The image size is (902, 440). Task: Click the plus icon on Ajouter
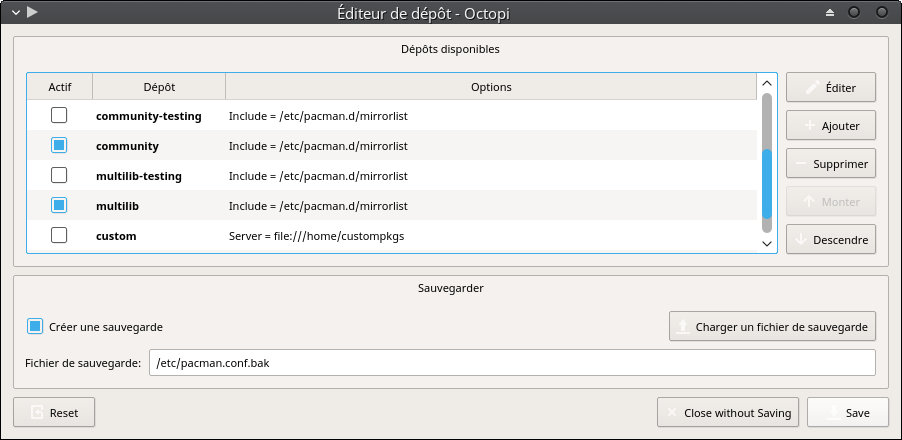[809, 125]
